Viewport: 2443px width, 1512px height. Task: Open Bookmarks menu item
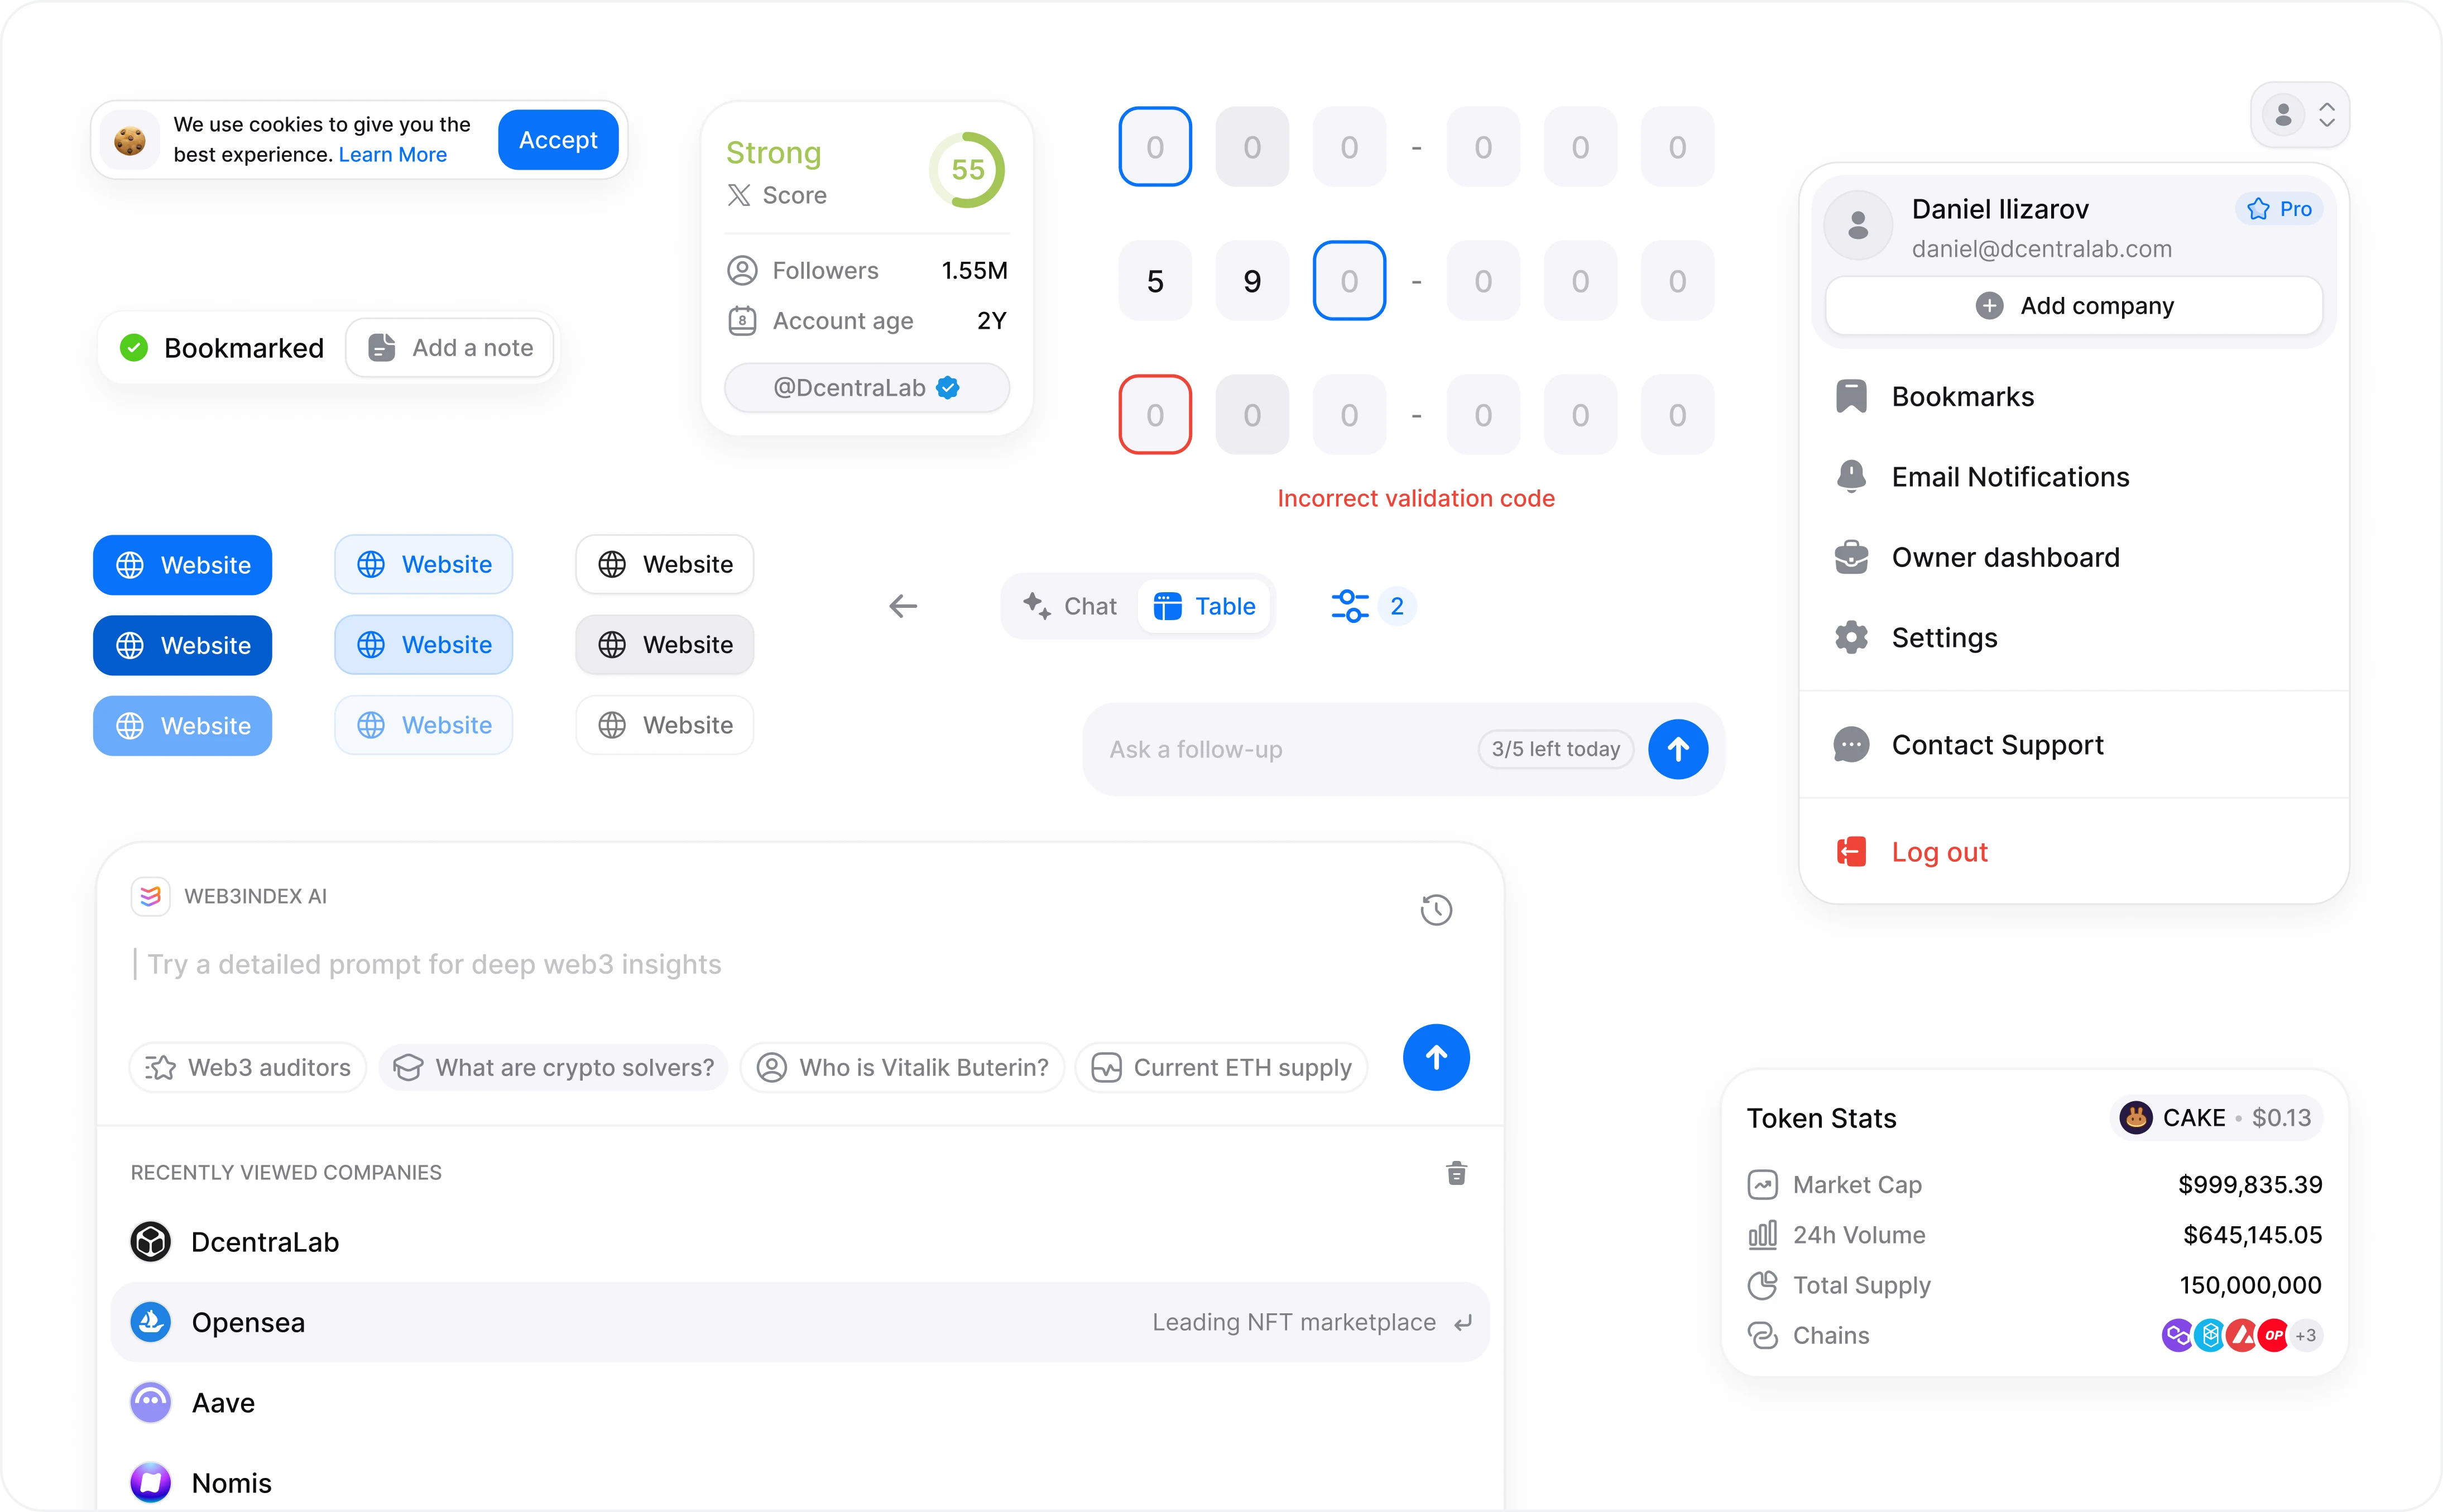[2074, 397]
